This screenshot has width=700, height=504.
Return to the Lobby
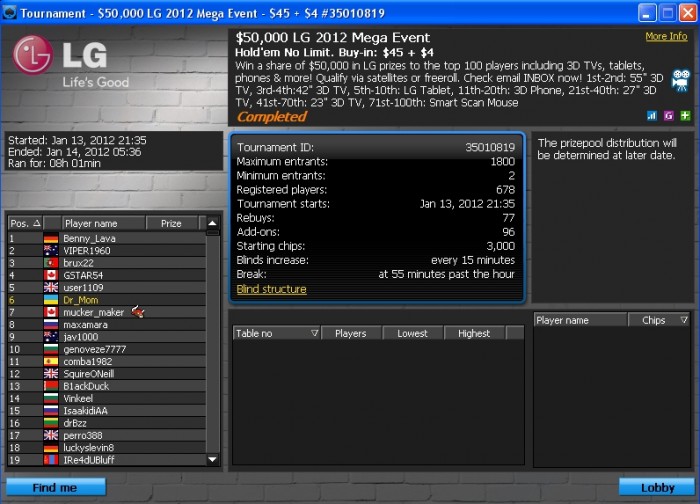click(x=657, y=487)
